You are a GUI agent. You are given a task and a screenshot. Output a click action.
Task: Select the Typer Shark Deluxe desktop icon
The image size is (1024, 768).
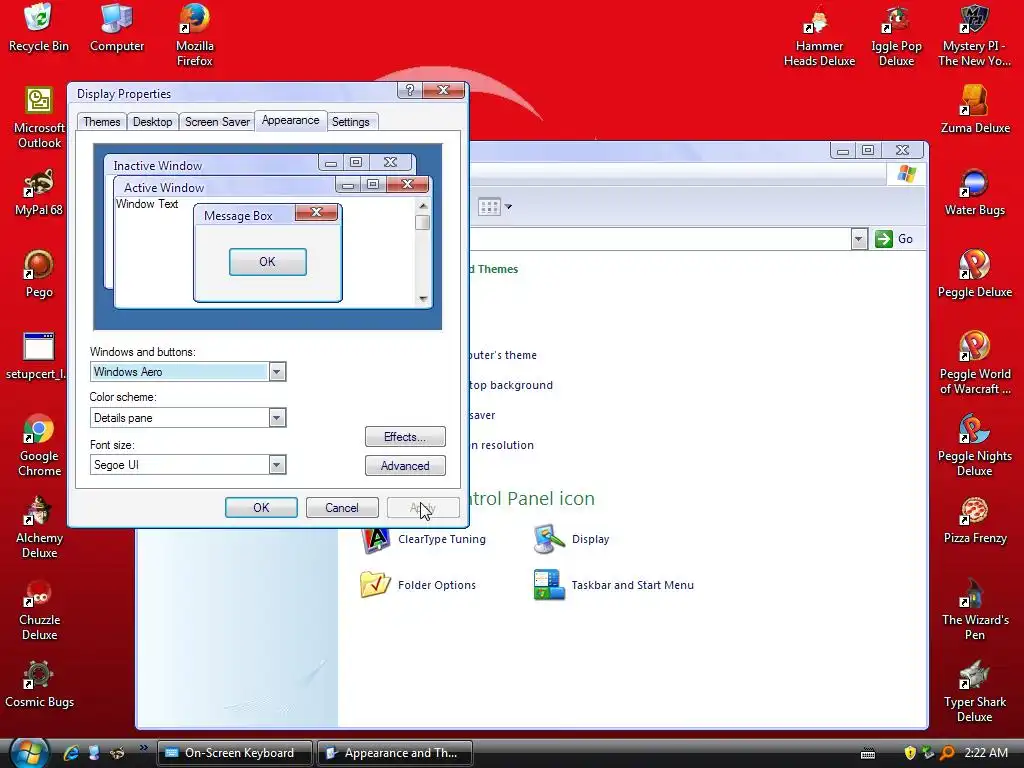coord(974,692)
